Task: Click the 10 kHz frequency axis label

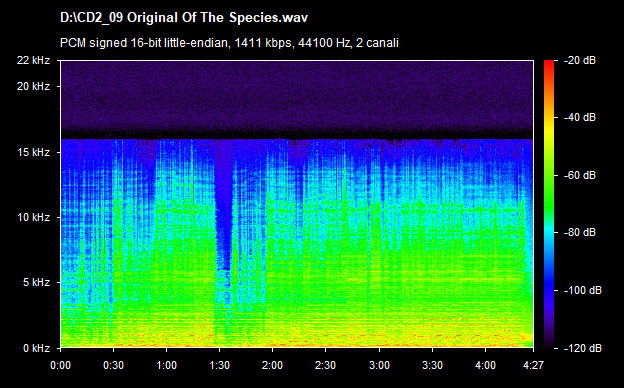Action: coord(33,217)
